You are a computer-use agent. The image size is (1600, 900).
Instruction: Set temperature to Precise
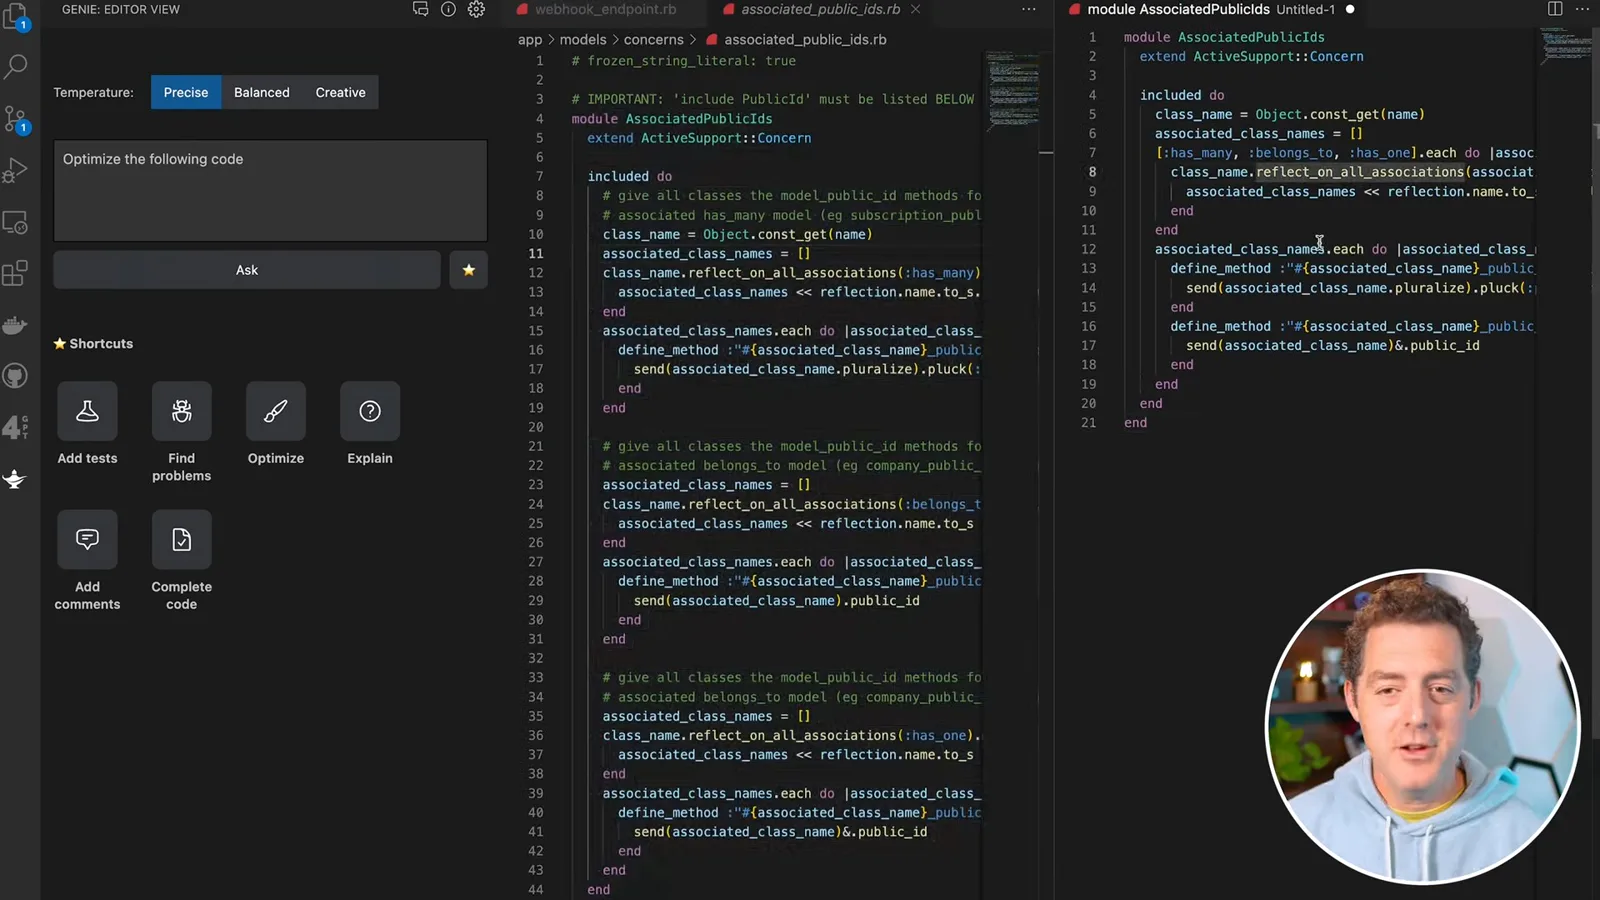[186, 92]
